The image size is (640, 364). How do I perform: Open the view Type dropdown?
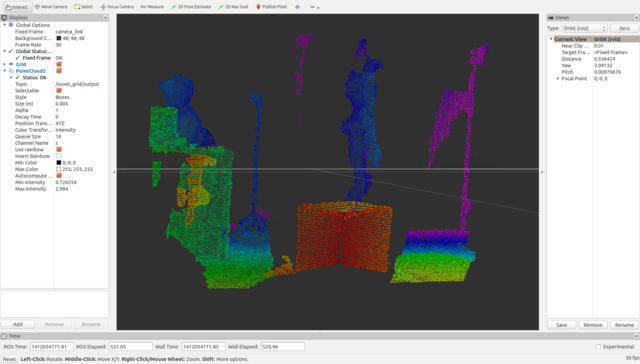click(x=584, y=28)
